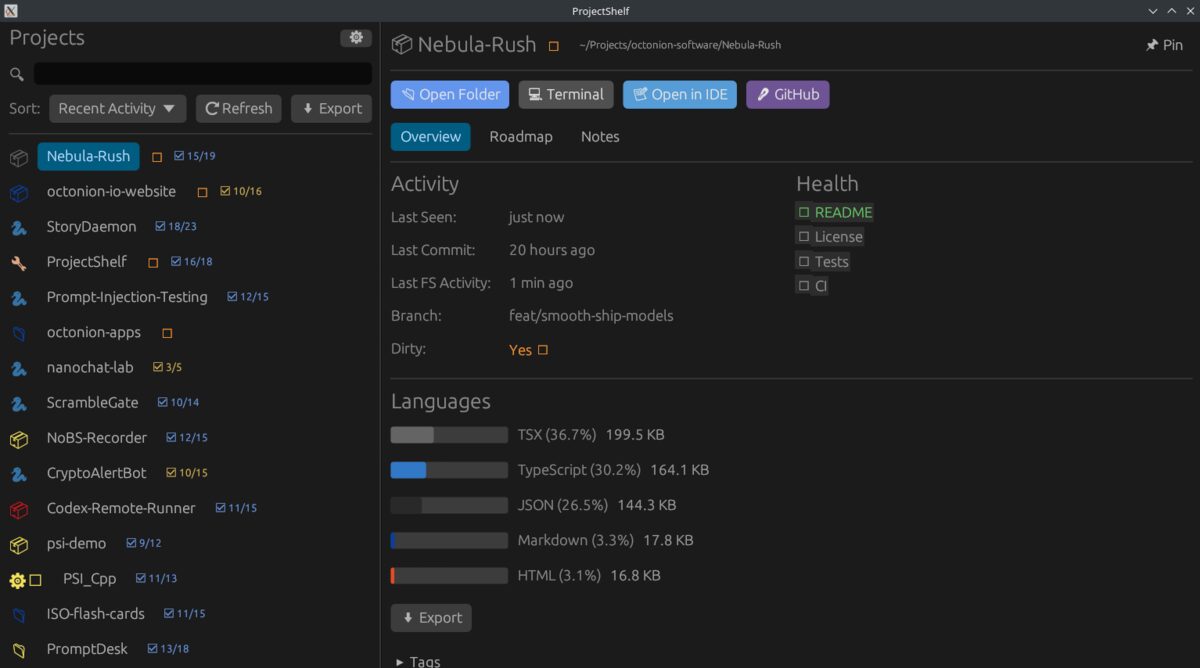Click the branch name feat/smooth-ship-models
Viewport: 1200px width, 668px height.
(591, 316)
